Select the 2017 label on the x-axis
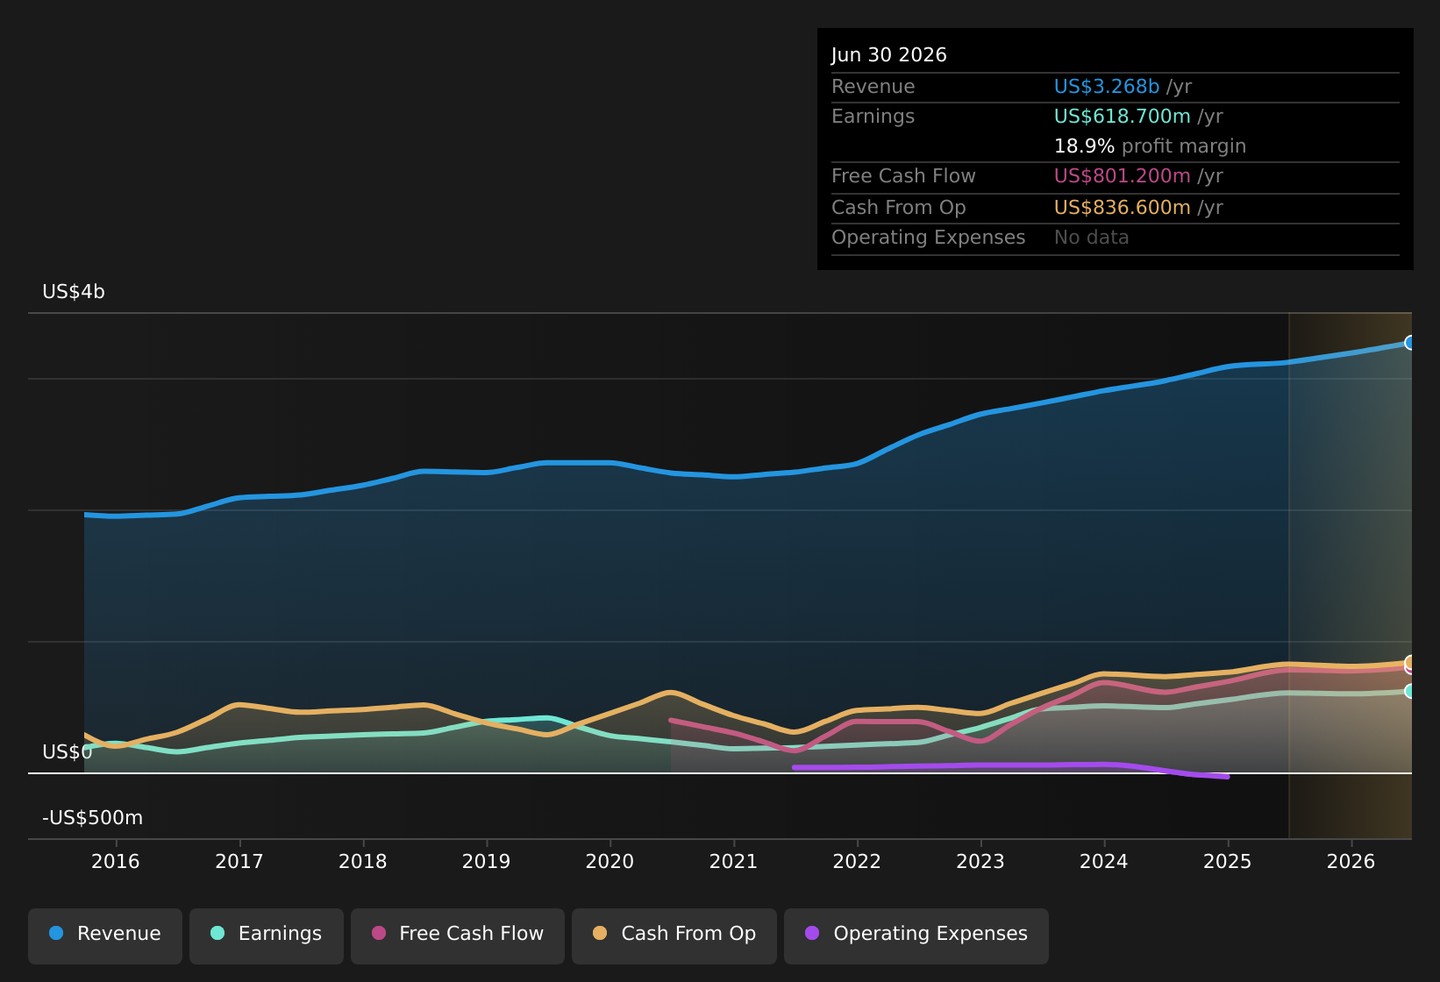The height and width of the screenshot is (982, 1440). [x=239, y=862]
